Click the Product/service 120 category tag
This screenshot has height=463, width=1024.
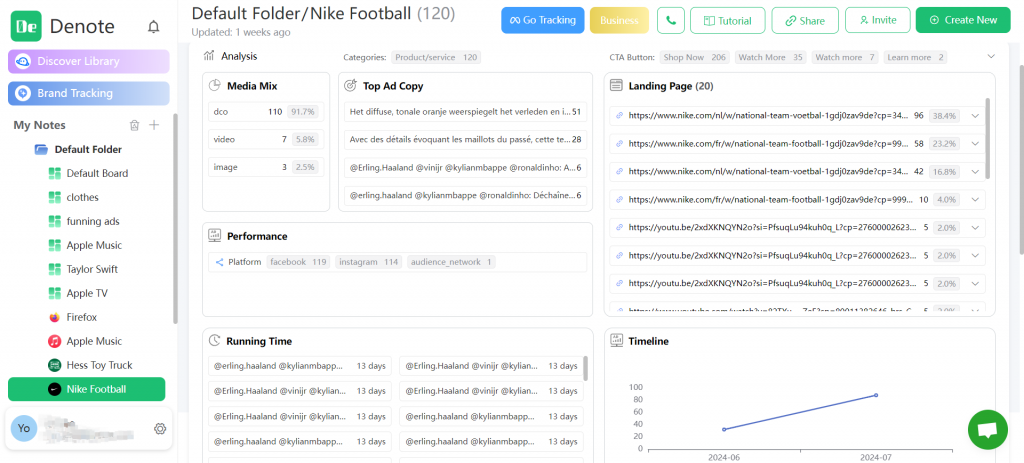[436, 57]
